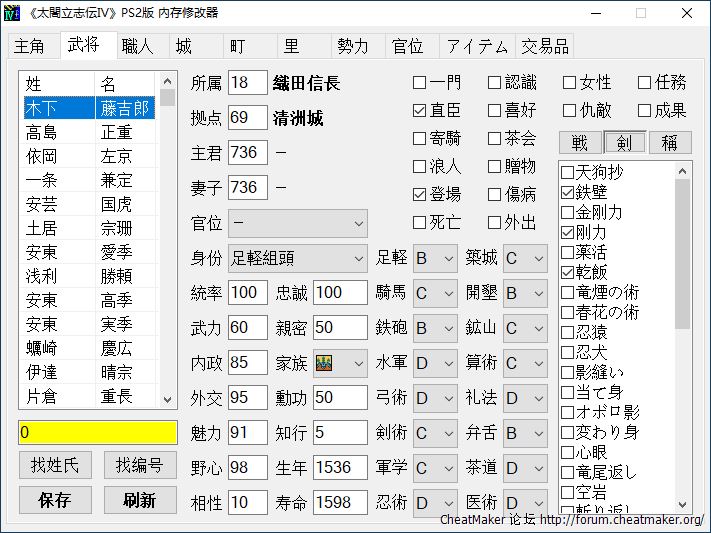Screen dimensions: 711x533
Task: Select the 戦 skill category button
Action: (x=580, y=143)
